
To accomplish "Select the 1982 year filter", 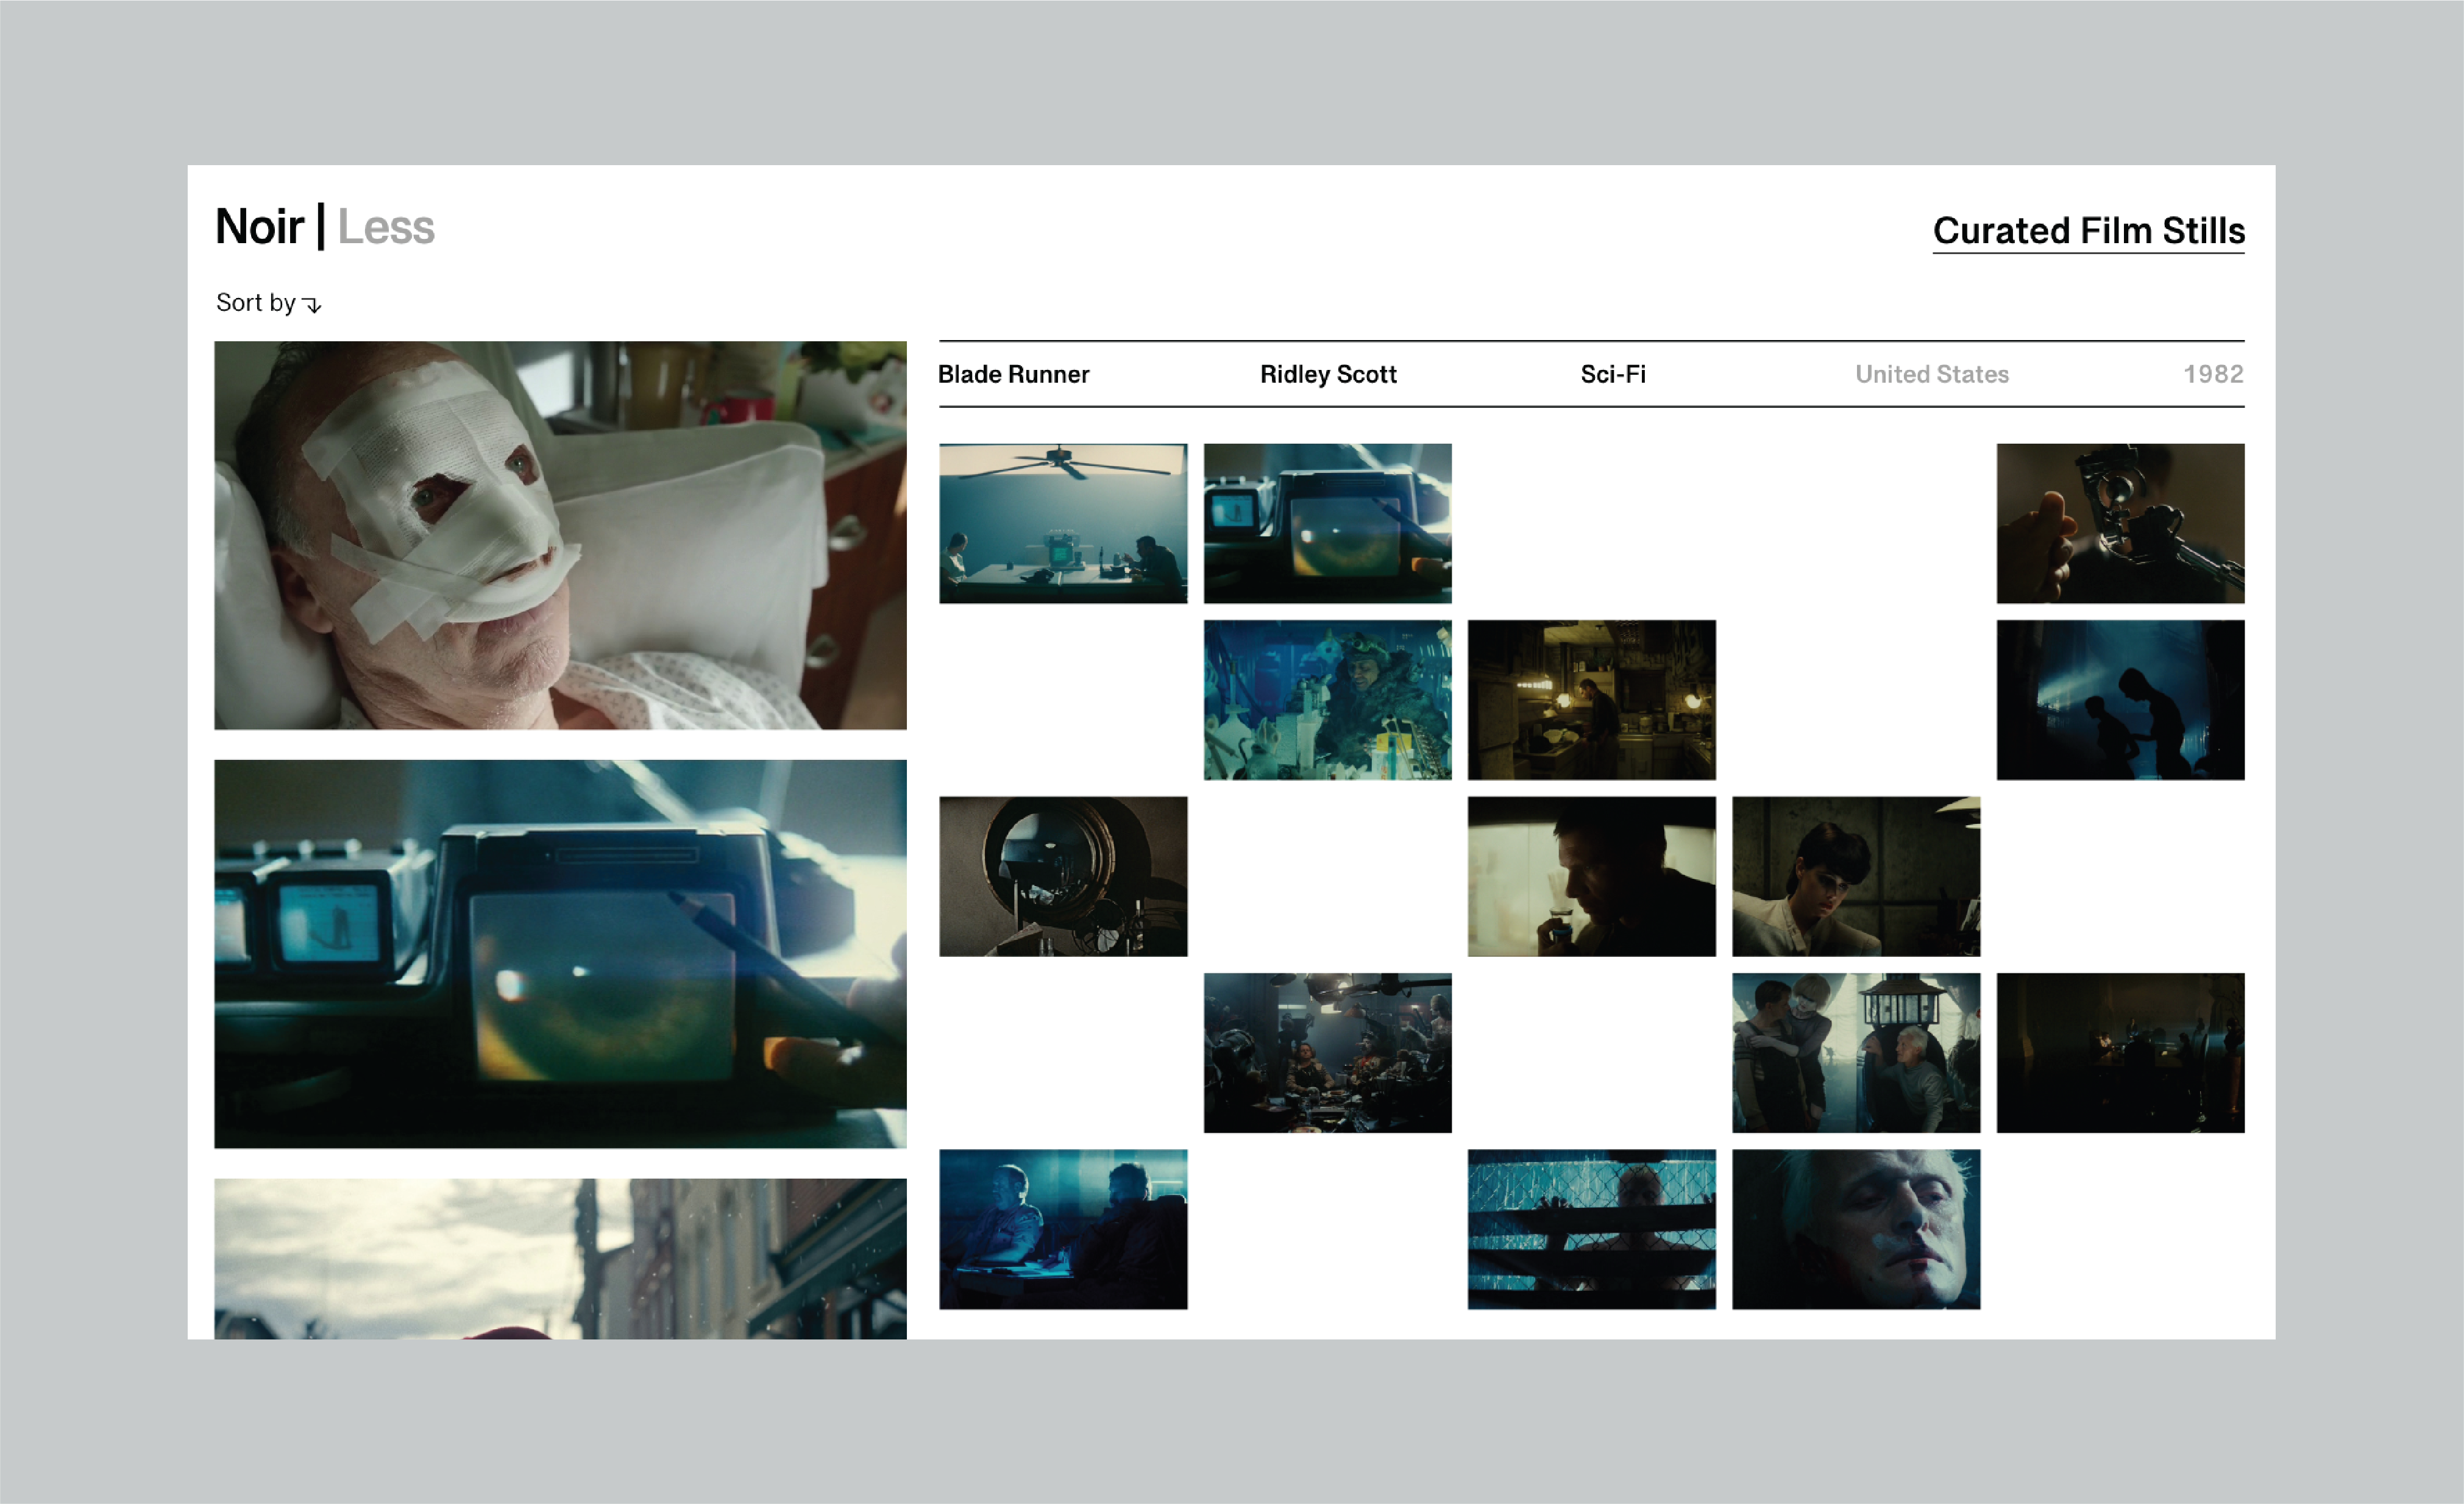I will pos(2213,374).
